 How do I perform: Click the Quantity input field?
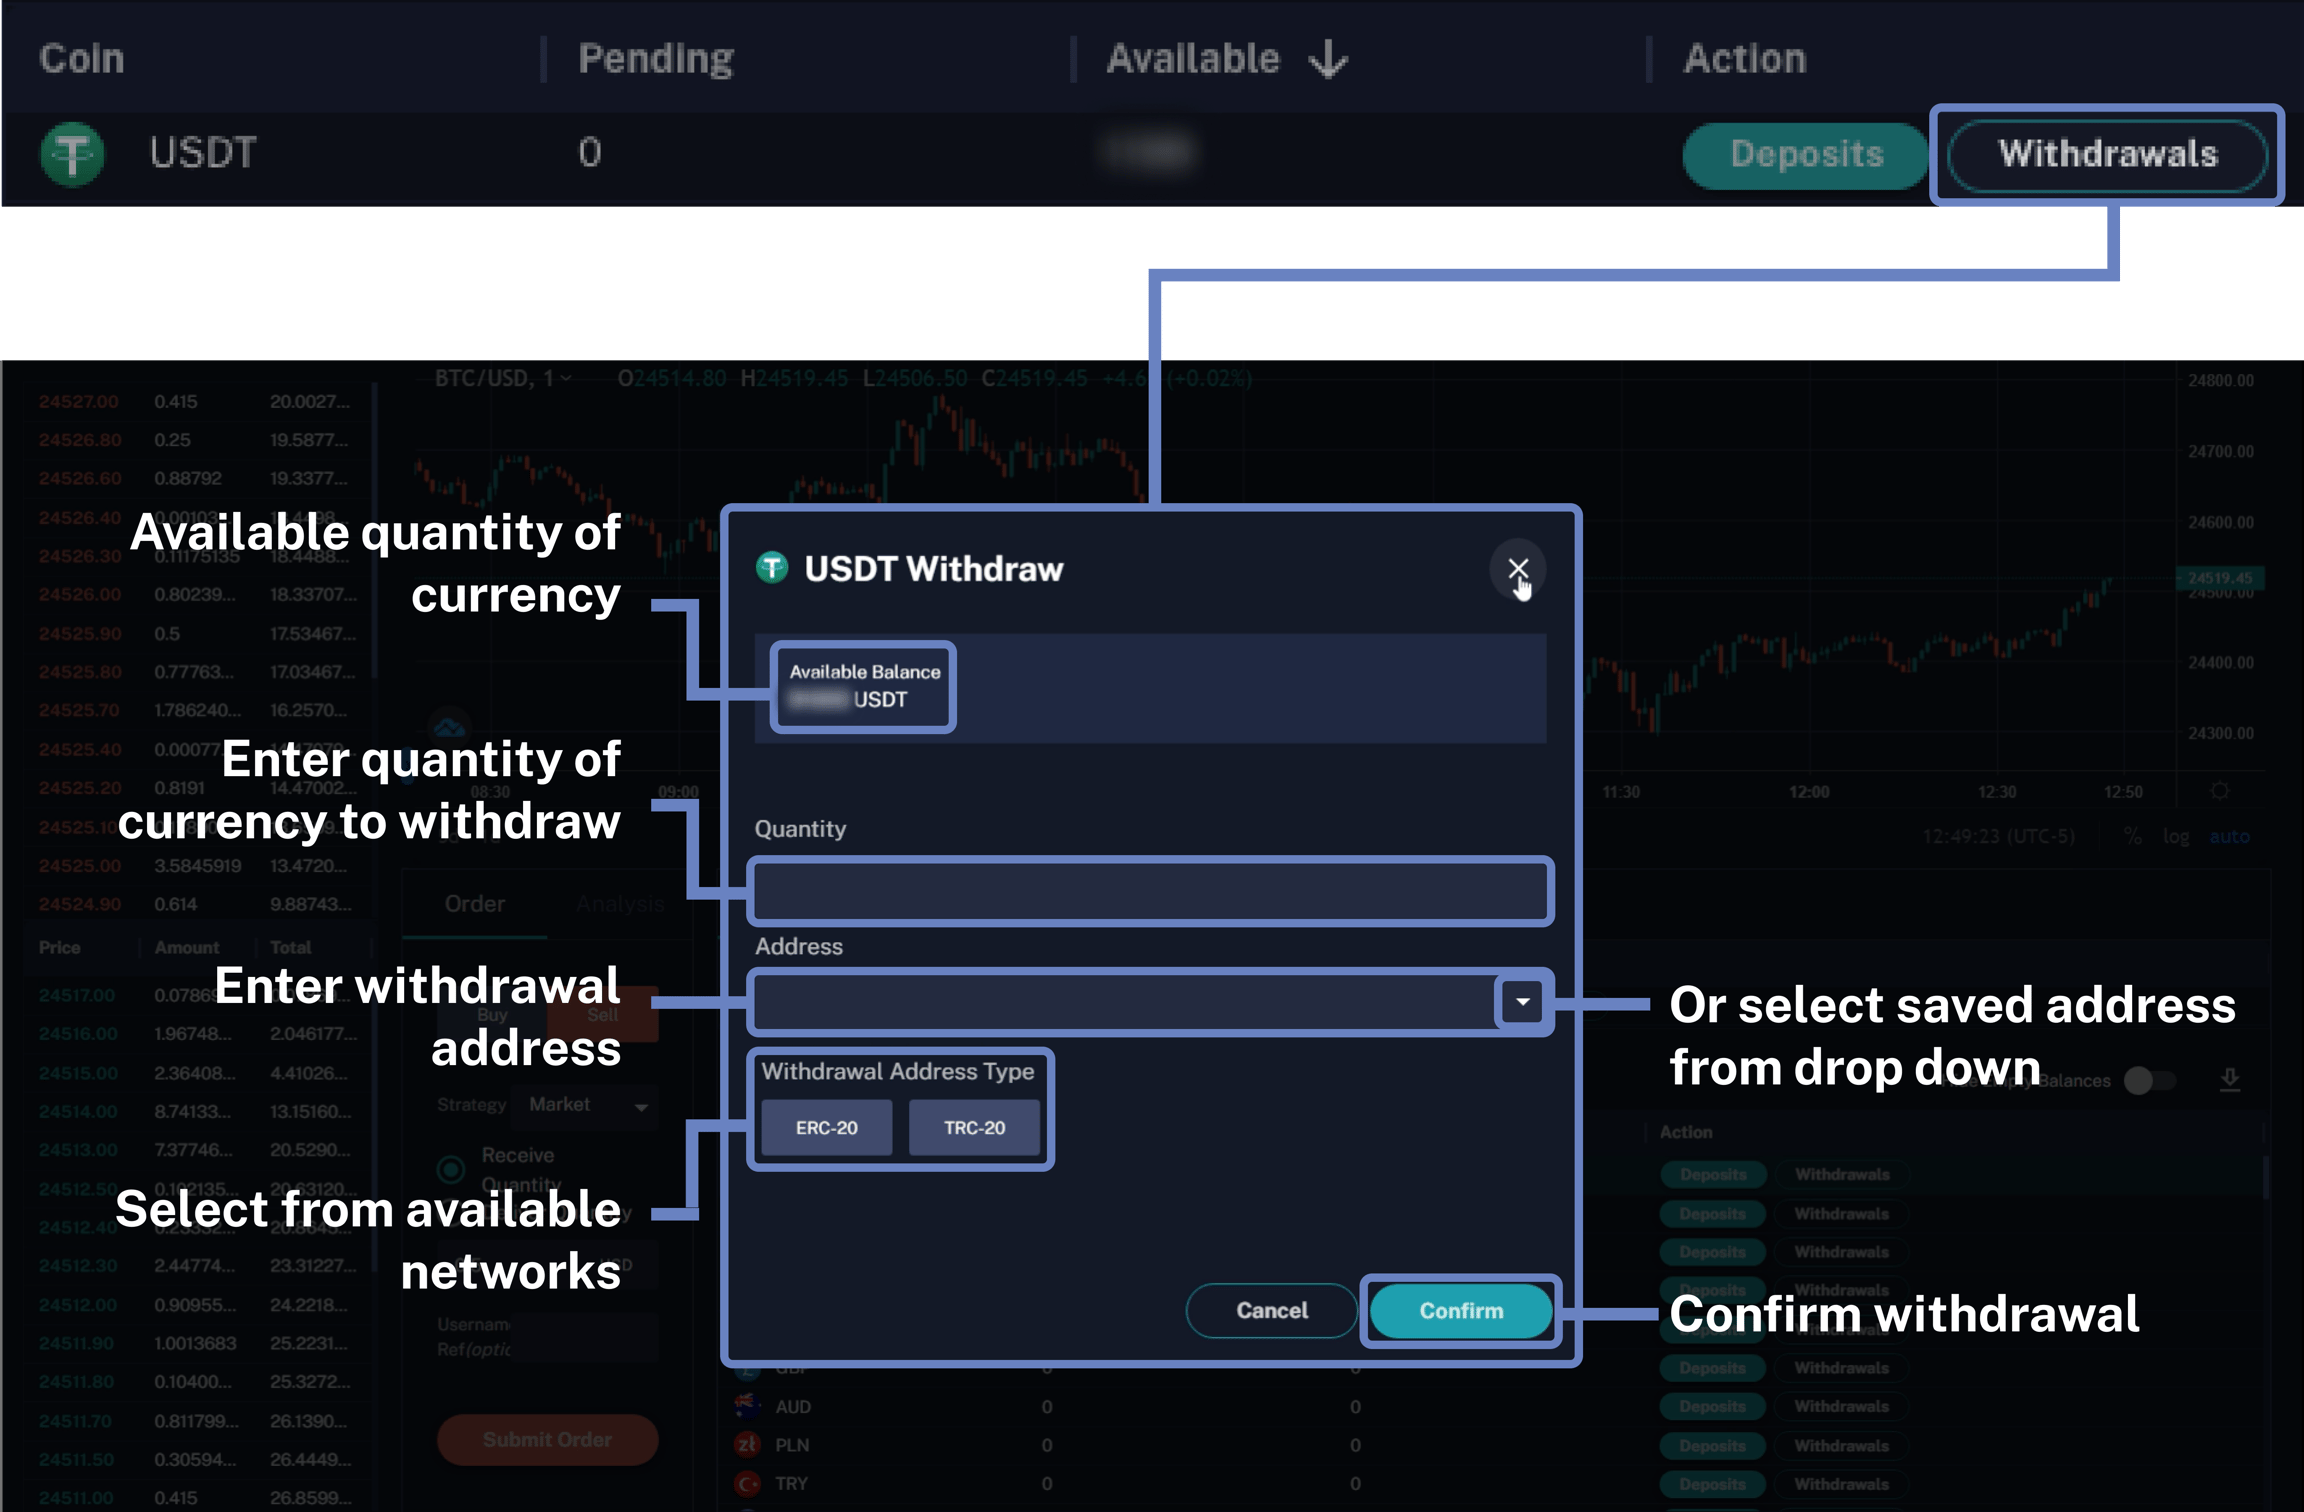pyautogui.click(x=1150, y=890)
